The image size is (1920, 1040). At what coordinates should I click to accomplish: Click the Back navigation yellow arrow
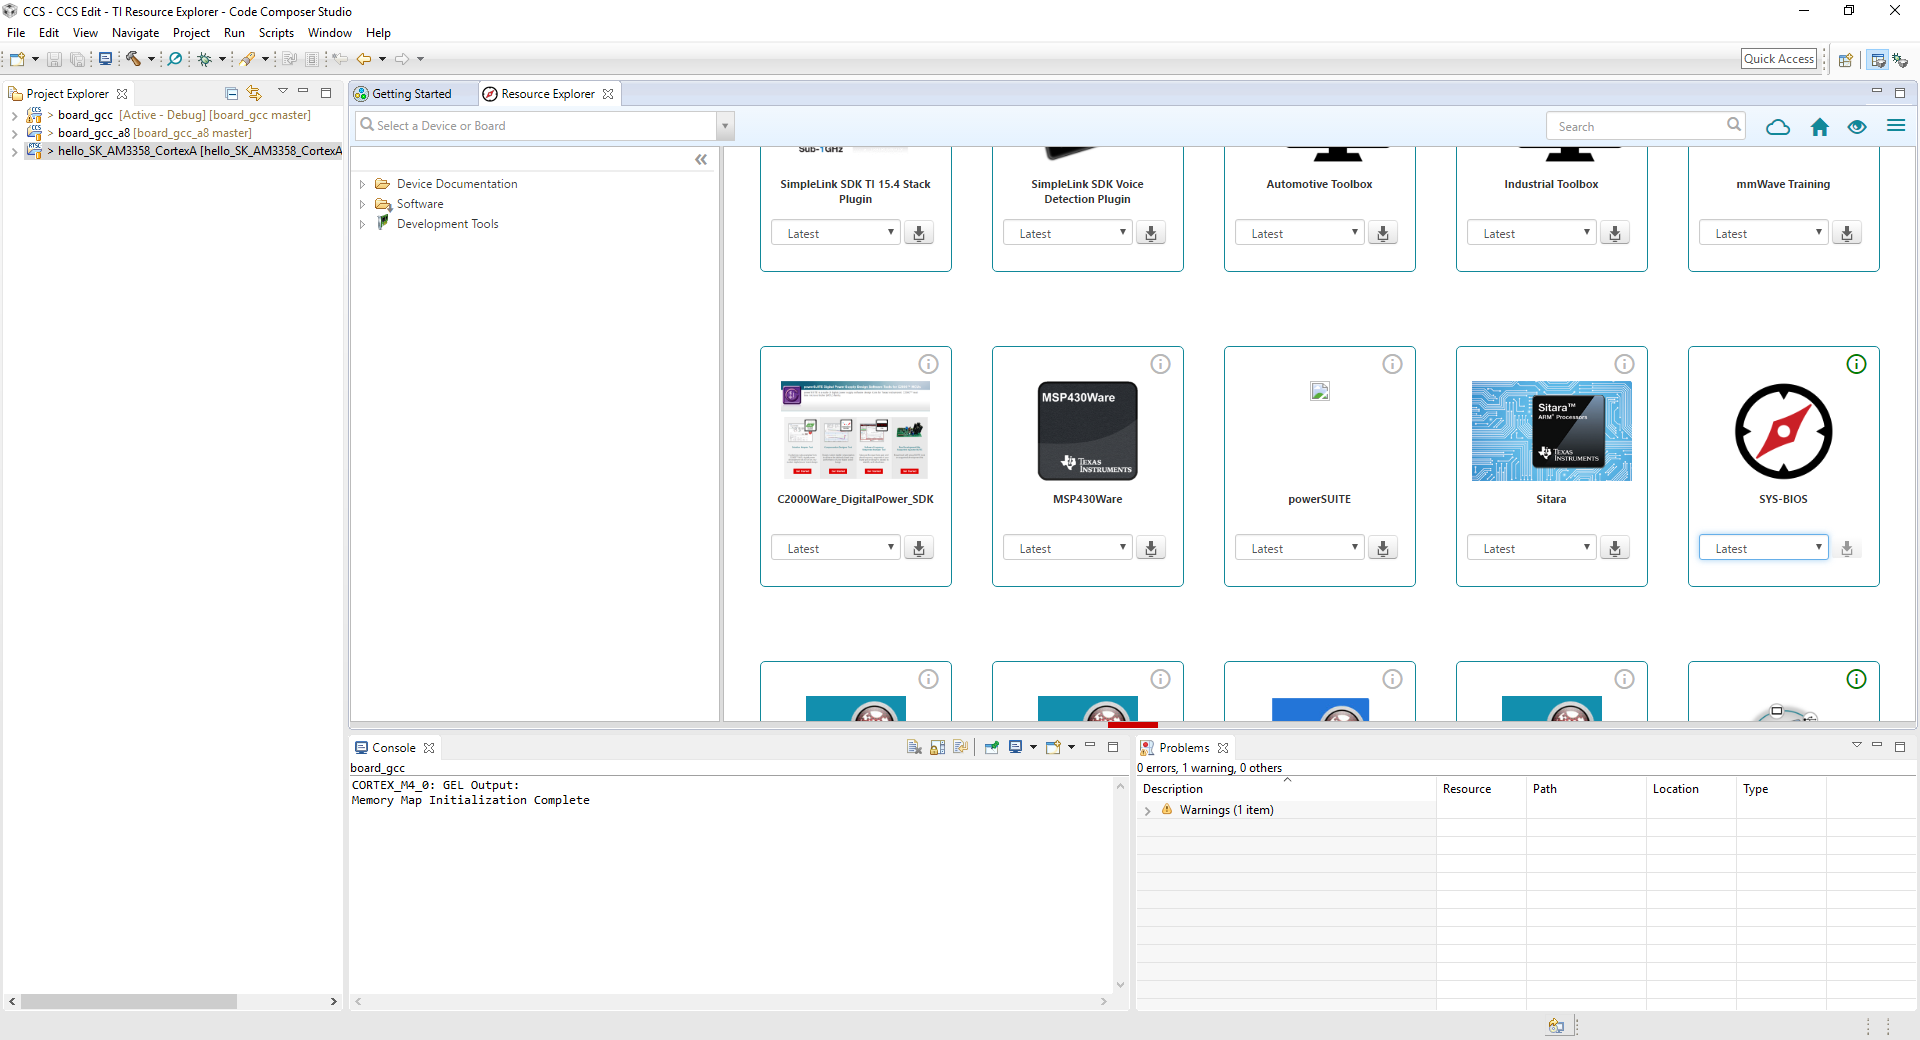[364, 59]
